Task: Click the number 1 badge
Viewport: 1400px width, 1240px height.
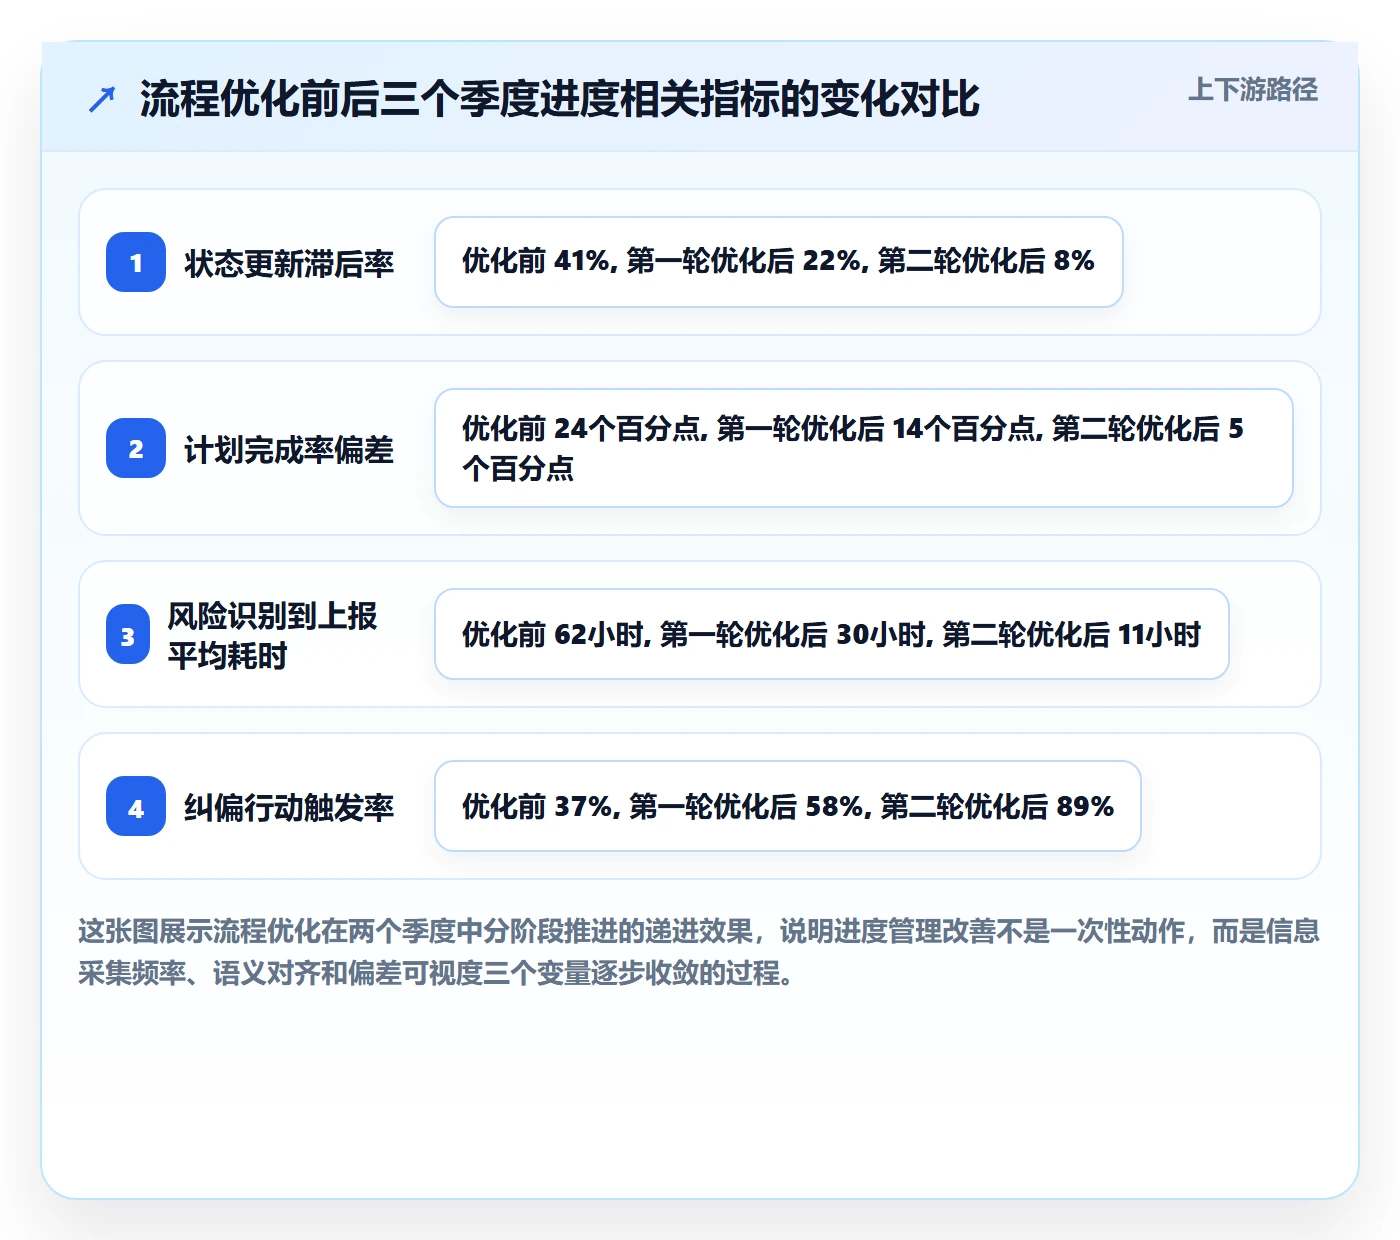Action: click(x=136, y=262)
